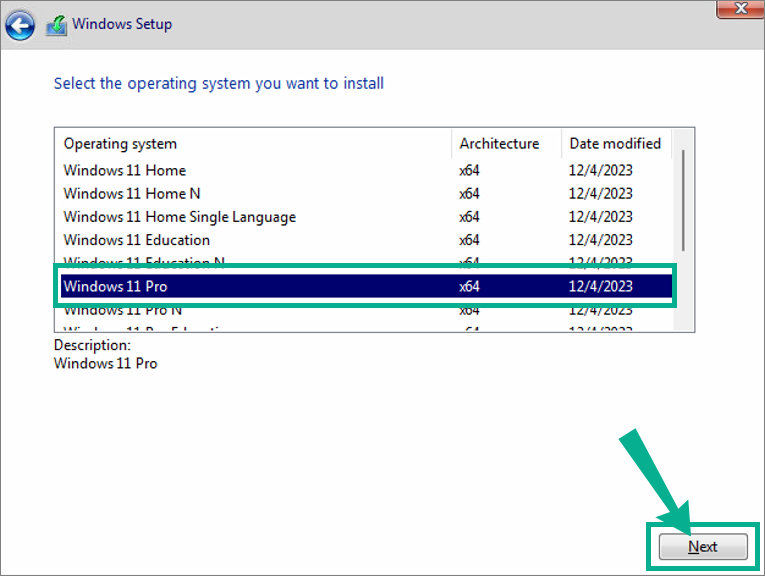This screenshot has height=576, width=765.
Task: Click the Operating system column header
Action: pyautogui.click(x=253, y=144)
